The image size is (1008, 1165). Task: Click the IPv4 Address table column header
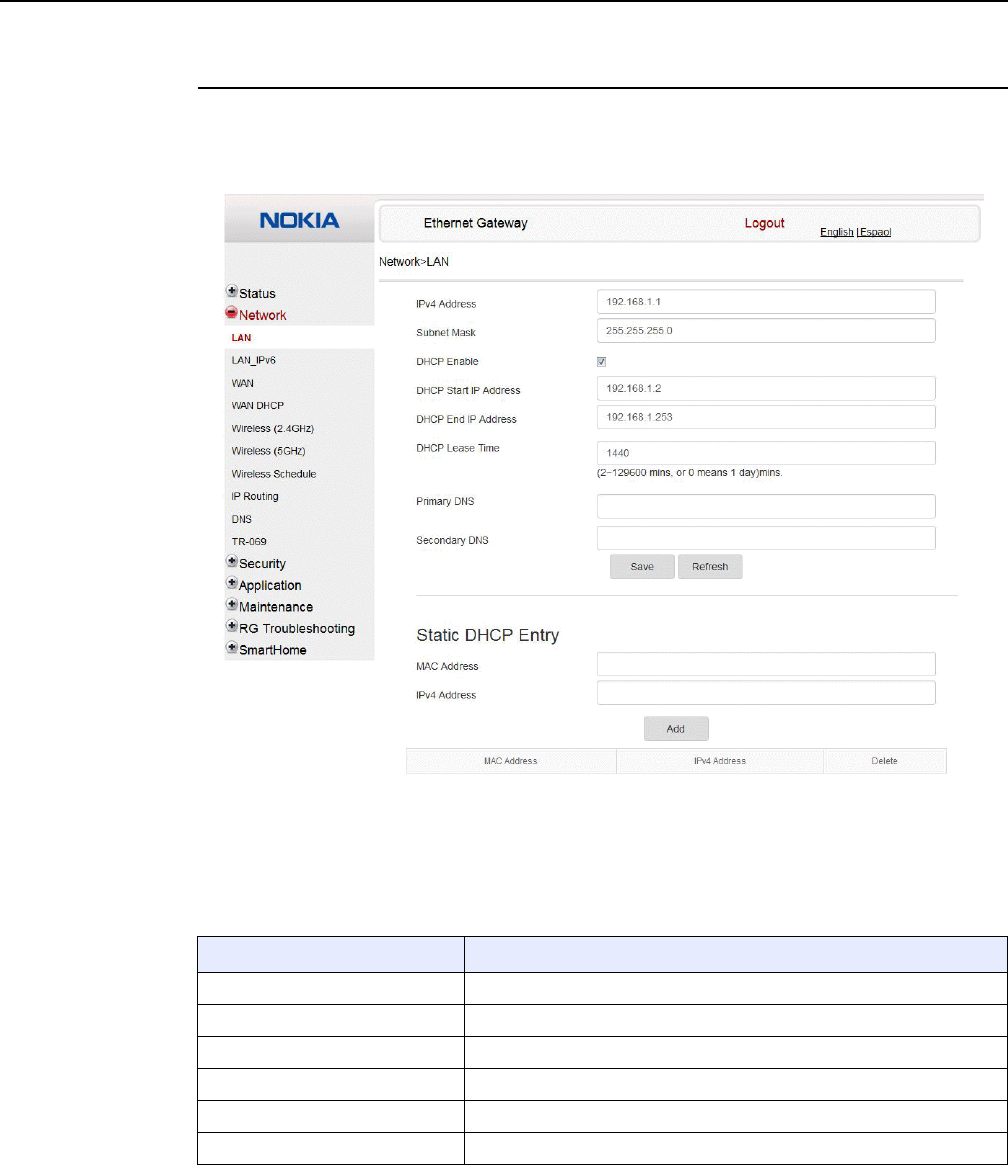[x=720, y=761]
